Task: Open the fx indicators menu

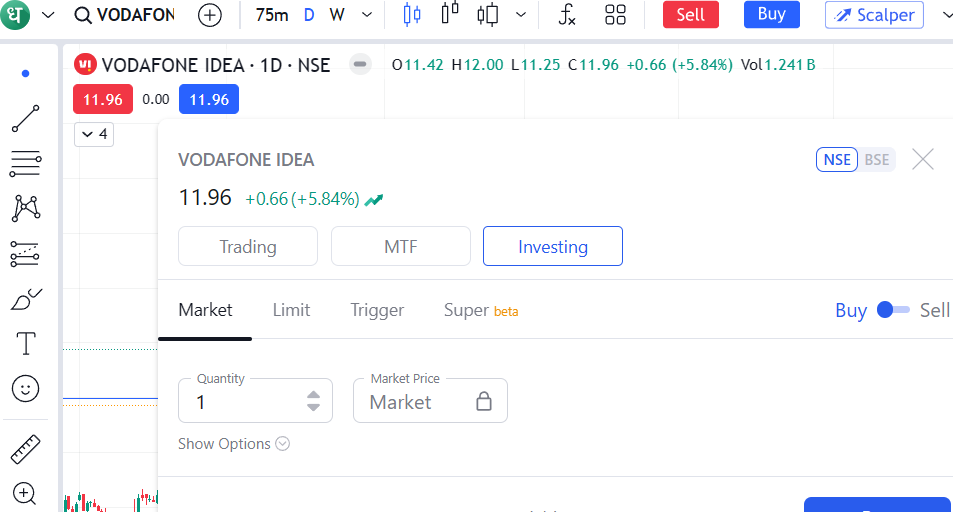Action: pos(567,15)
